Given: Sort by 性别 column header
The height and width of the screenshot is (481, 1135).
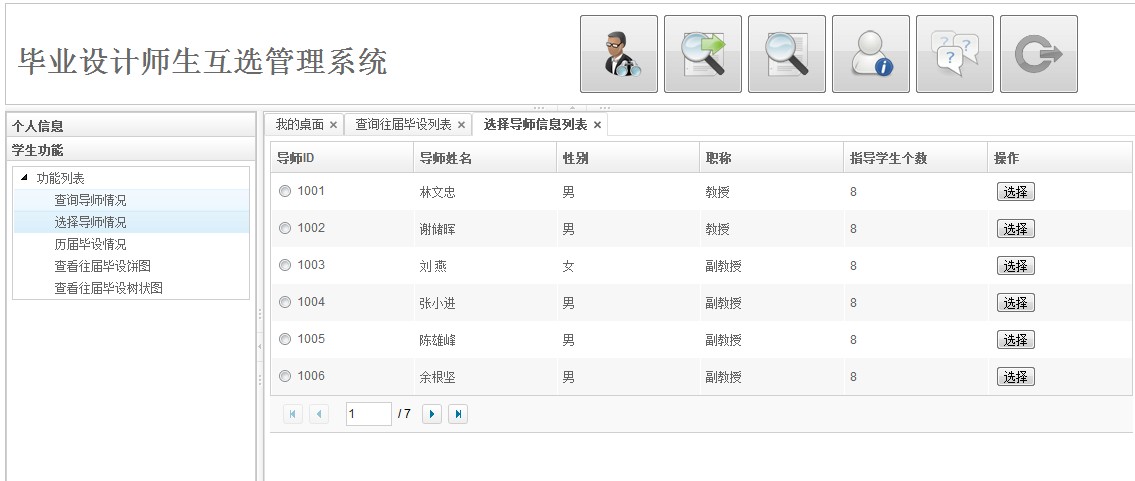Looking at the screenshot, I should 628,158.
